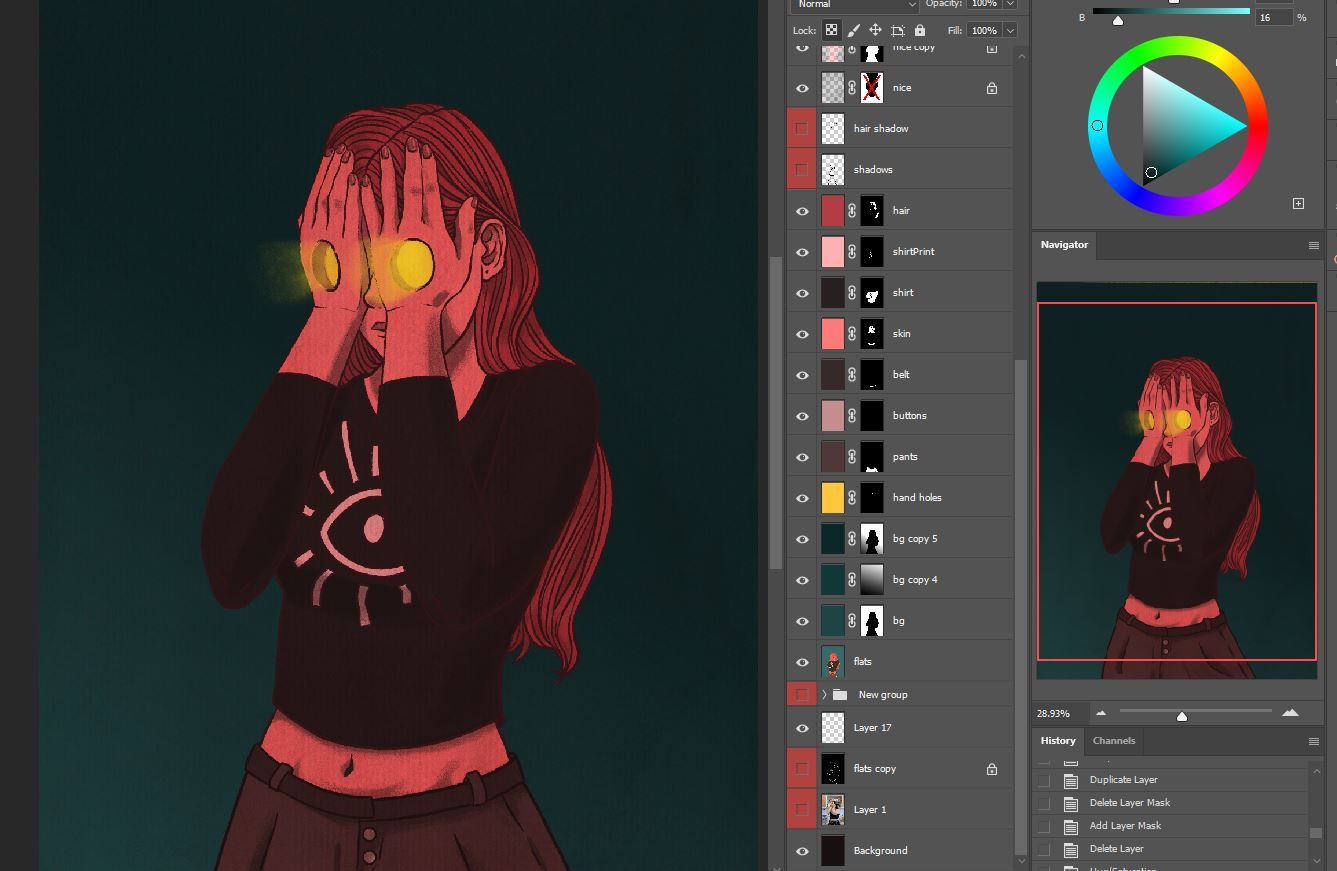Click the brightness B slider handle
This screenshot has height=871, width=1337.
point(1118,21)
